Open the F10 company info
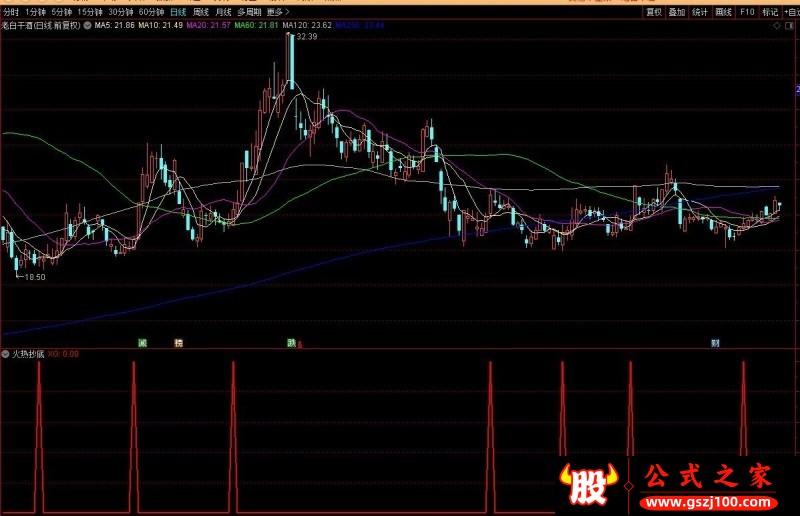 [747, 12]
